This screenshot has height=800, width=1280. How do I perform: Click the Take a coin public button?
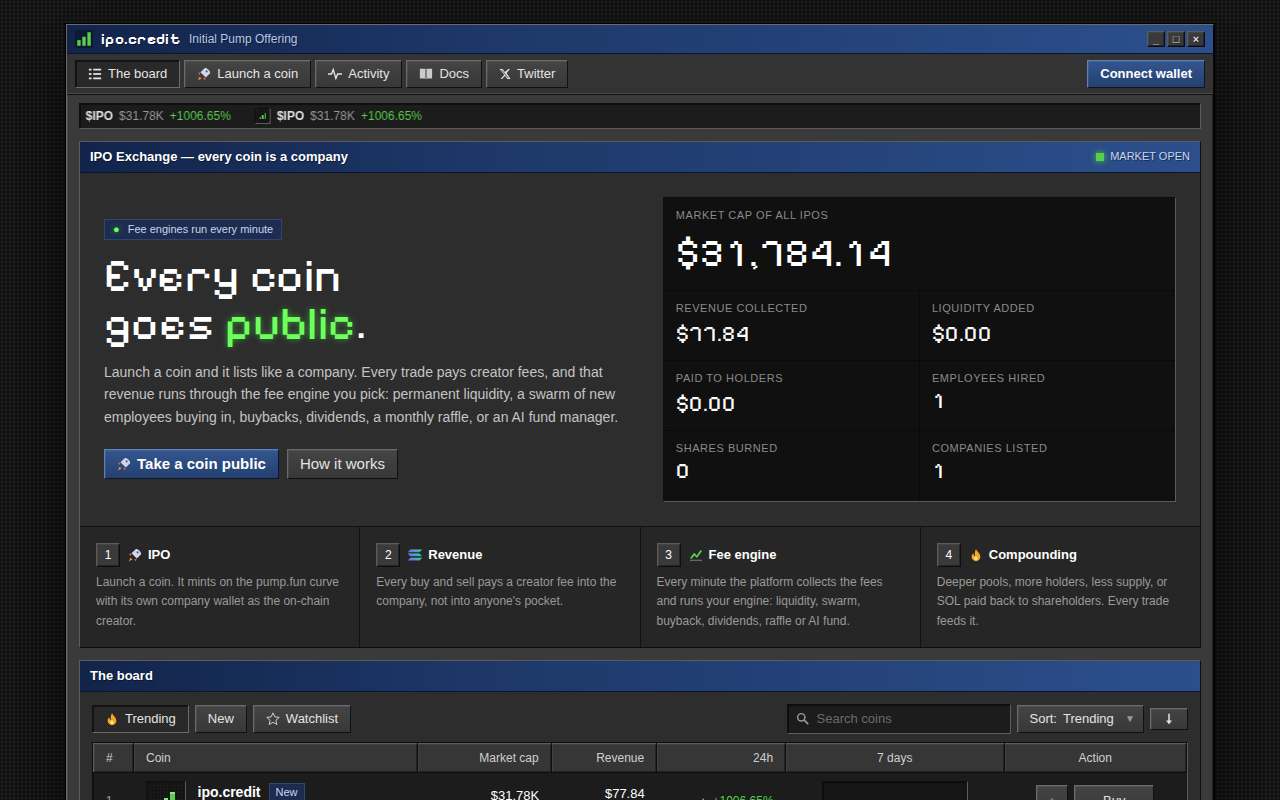(x=191, y=464)
